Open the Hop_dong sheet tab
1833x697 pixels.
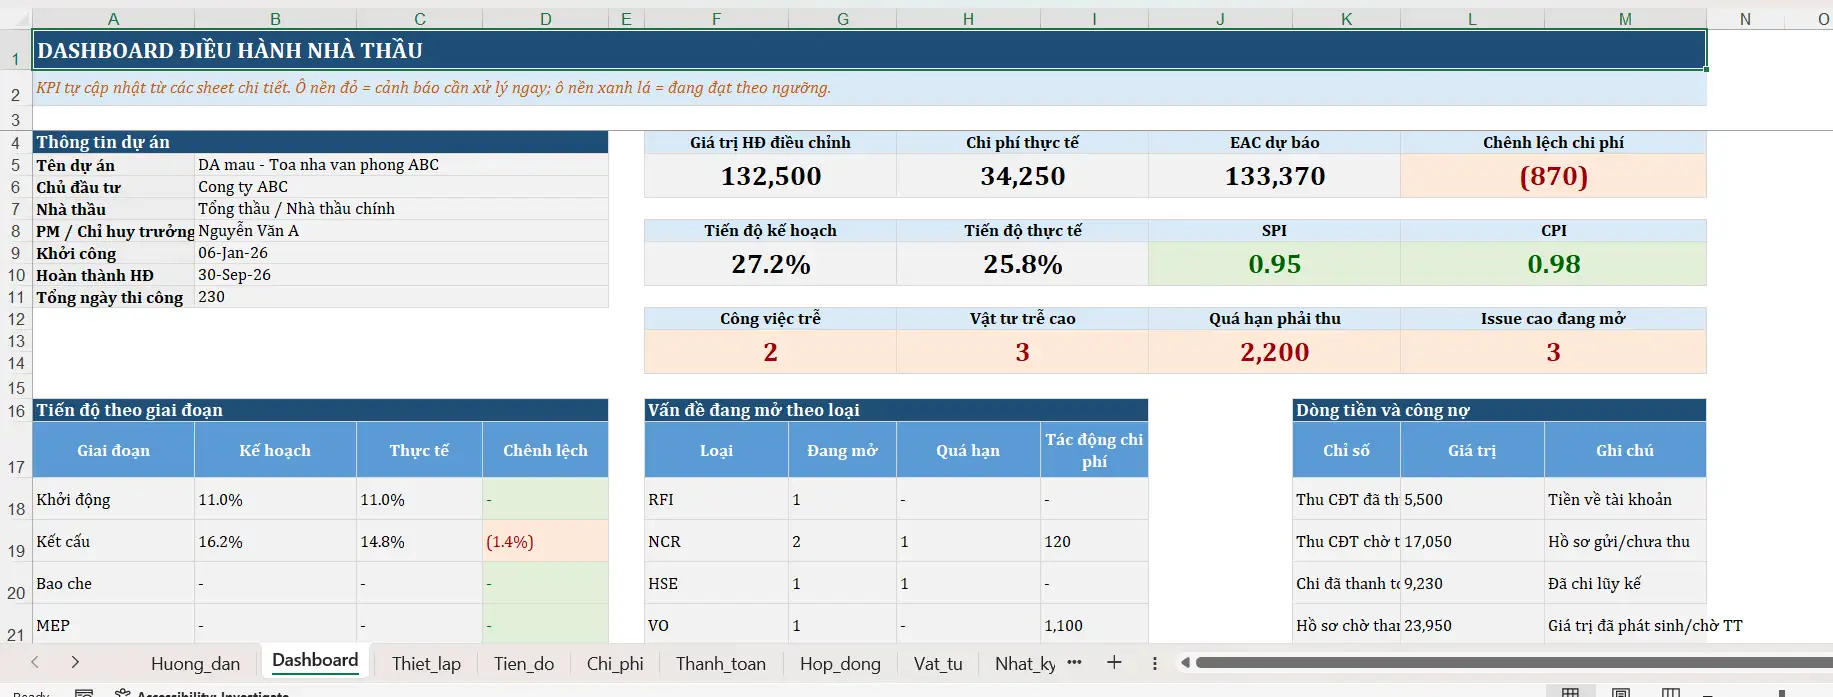click(x=840, y=664)
